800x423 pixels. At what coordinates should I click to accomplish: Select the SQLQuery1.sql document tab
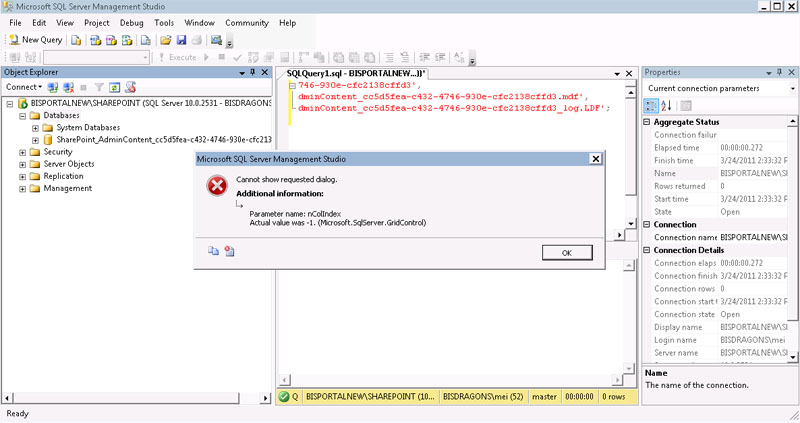pyautogui.click(x=356, y=73)
